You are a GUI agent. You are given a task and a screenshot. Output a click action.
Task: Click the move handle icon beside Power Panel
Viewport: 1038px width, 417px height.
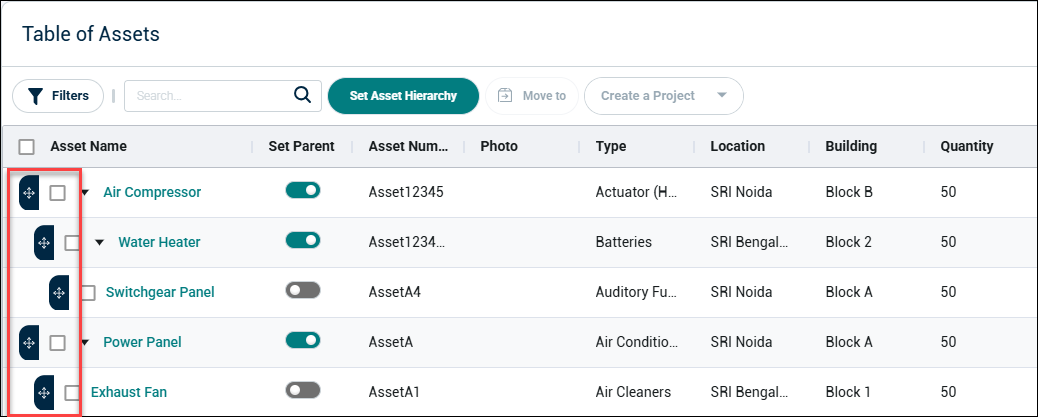pyautogui.click(x=29, y=342)
